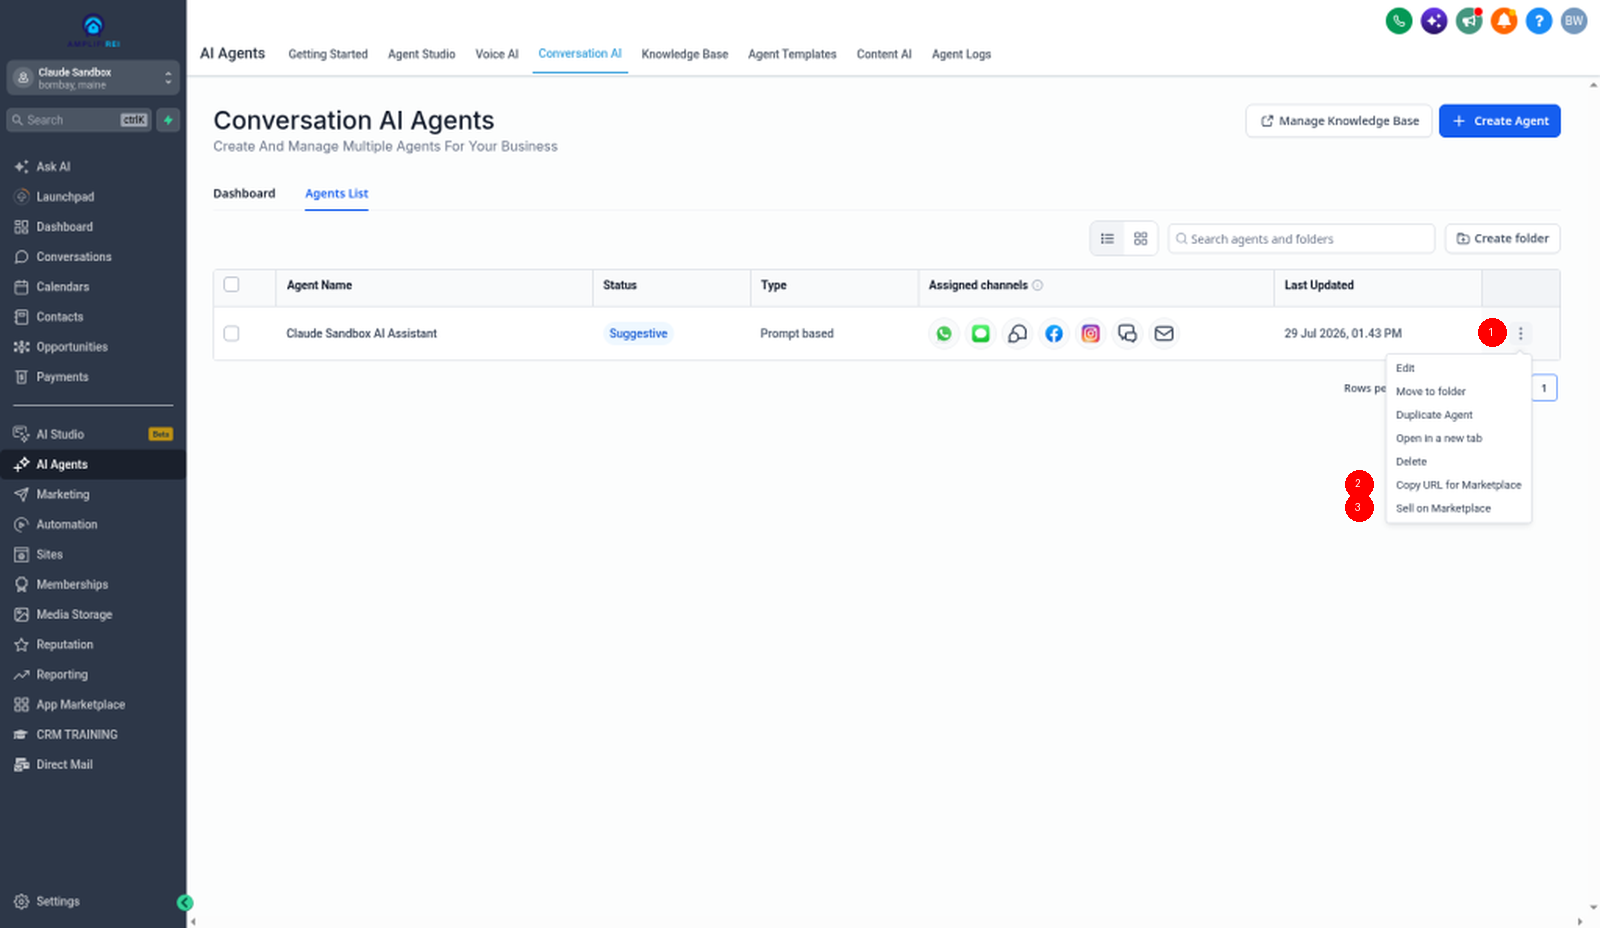Select Duplicate Agent option

1434,415
